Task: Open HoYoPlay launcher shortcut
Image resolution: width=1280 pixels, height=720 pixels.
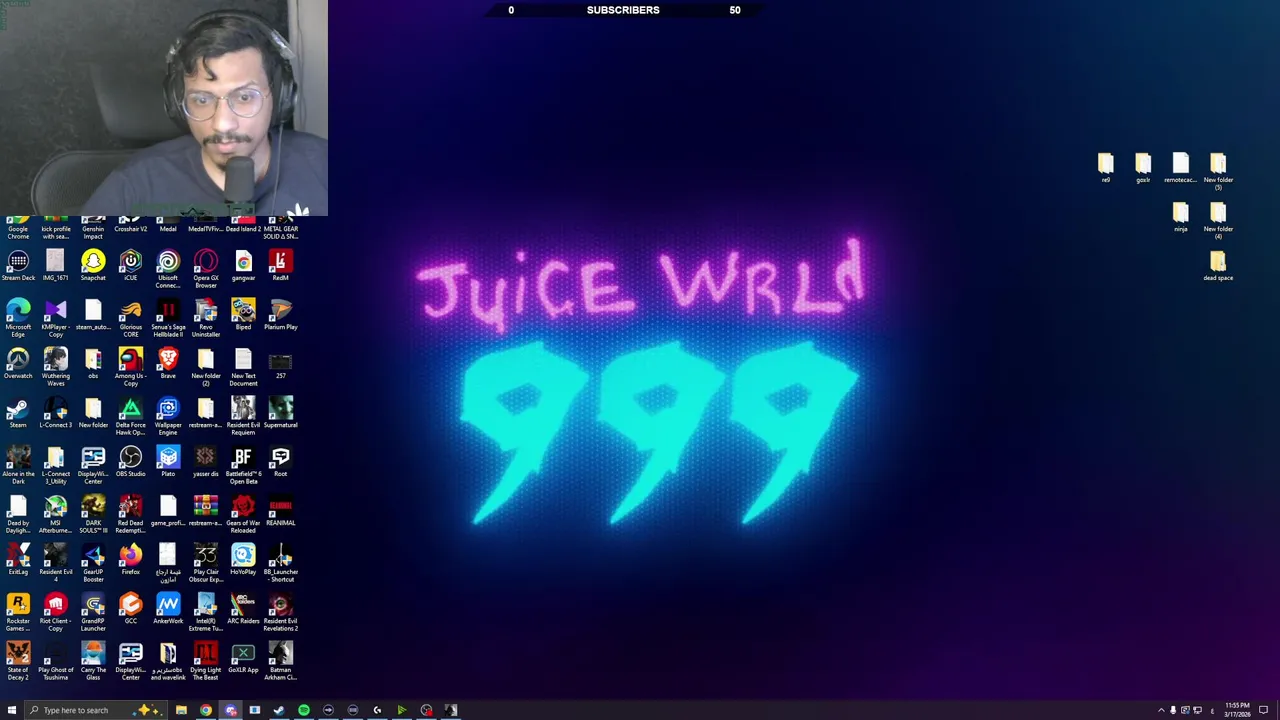Action: [x=243, y=560]
